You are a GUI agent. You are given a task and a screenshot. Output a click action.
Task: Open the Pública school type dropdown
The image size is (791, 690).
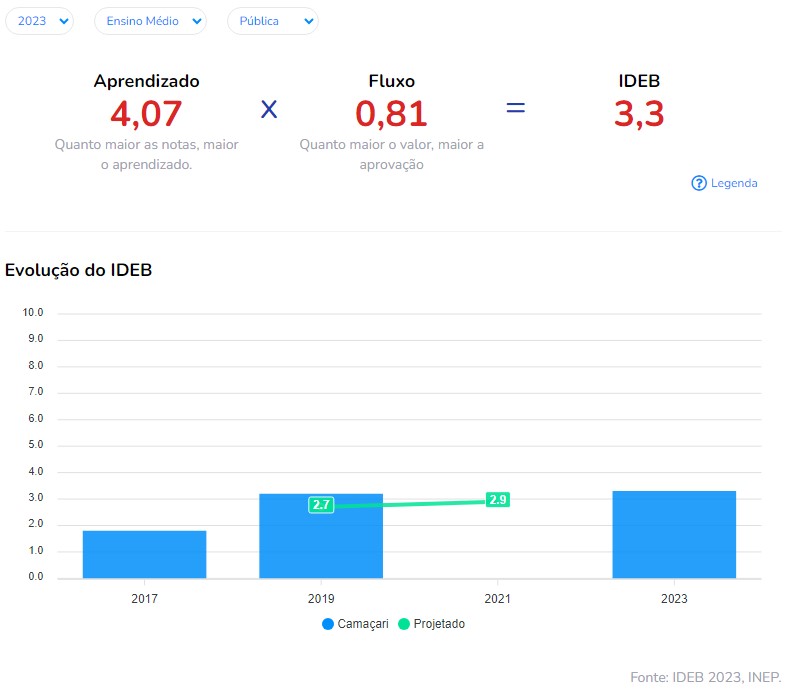tap(272, 21)
